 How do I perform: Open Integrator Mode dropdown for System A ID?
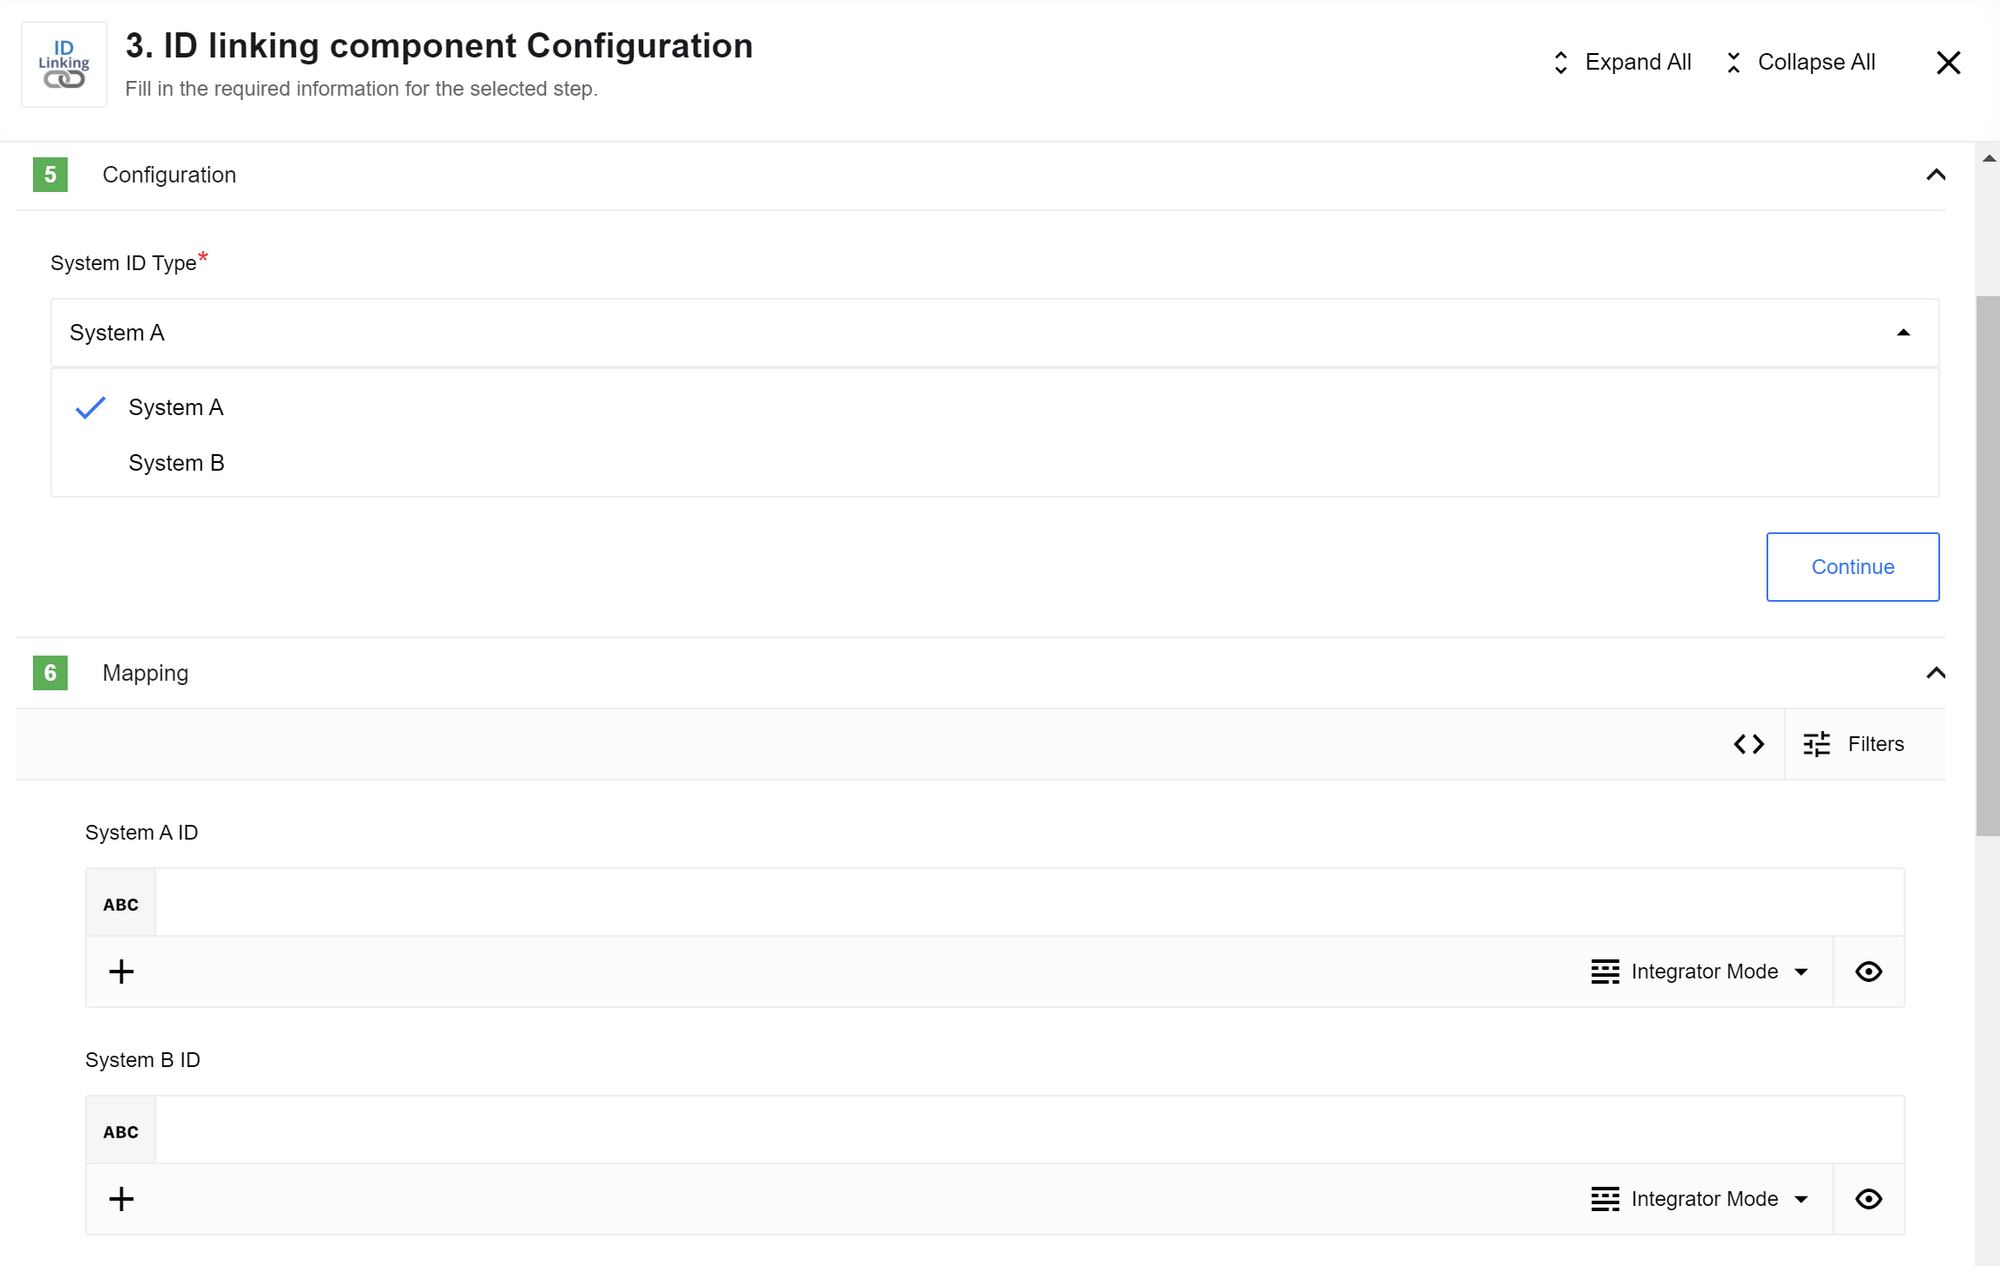(x=1700, y=972)
